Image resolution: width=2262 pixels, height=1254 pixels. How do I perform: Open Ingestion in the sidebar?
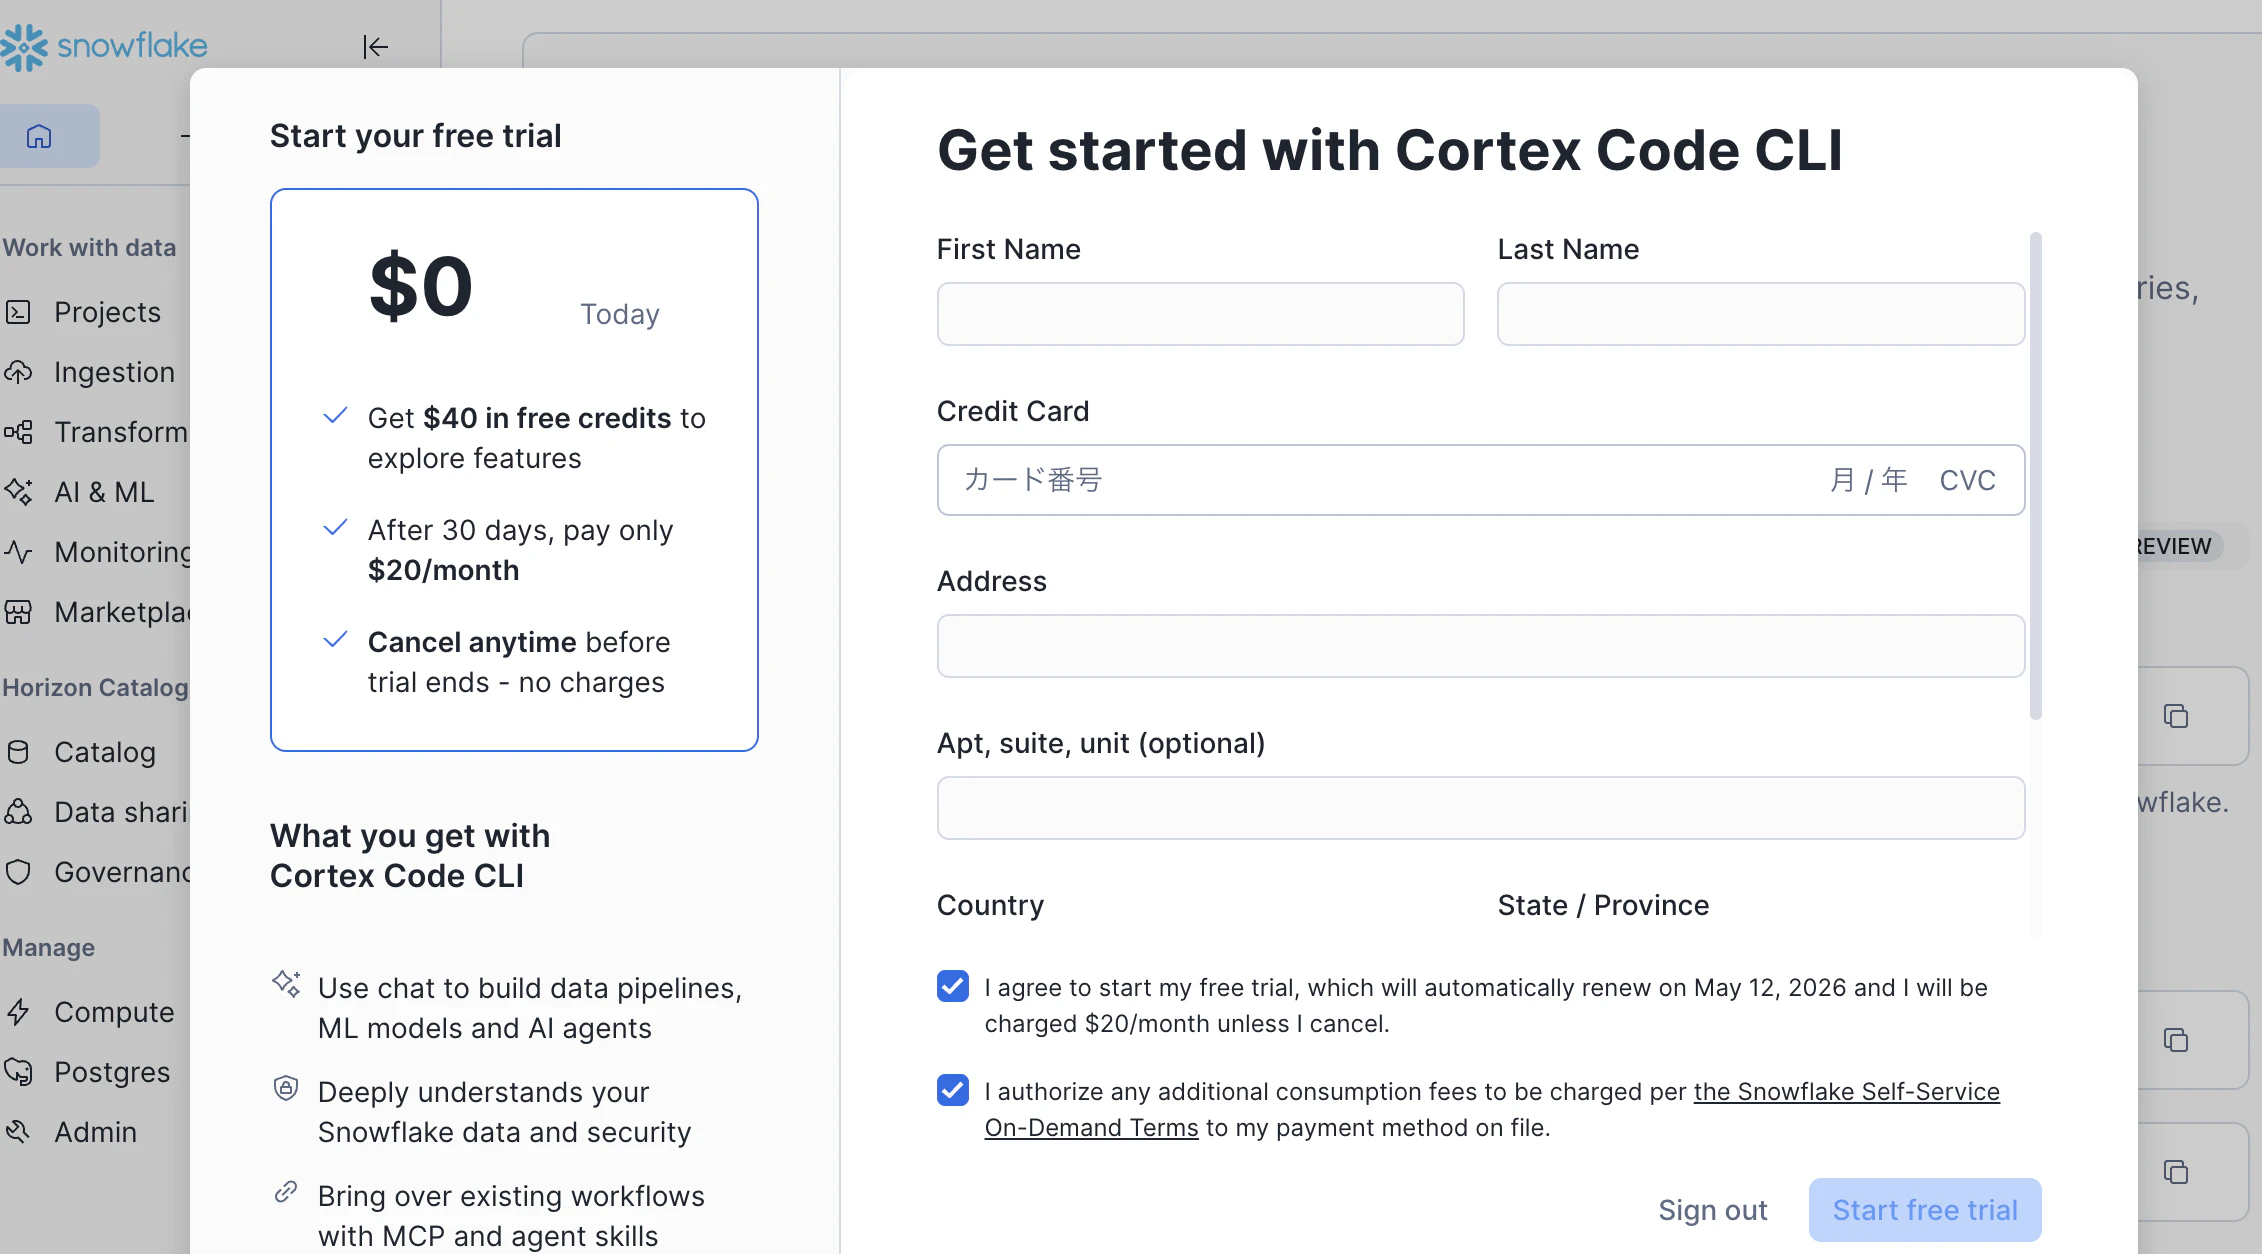pyautogui.click(x=114, y=372)
